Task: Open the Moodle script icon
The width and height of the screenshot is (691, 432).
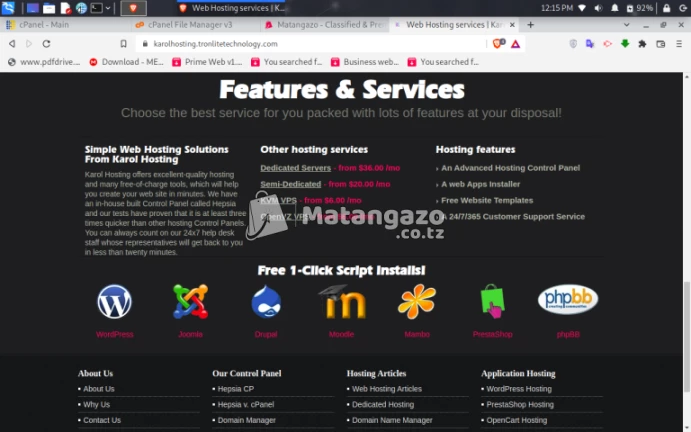Action: 342,302
